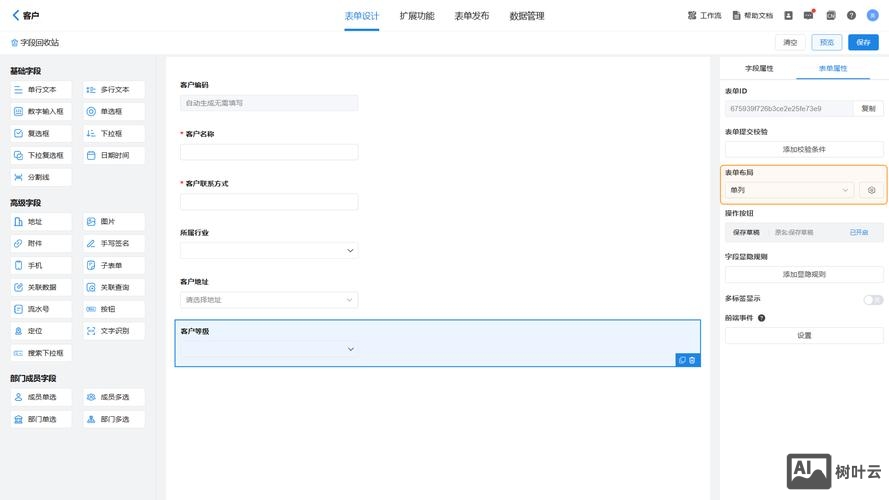Click 添加显隐规则 button
This screenshot has height=500, width=889.
[804, 274]
